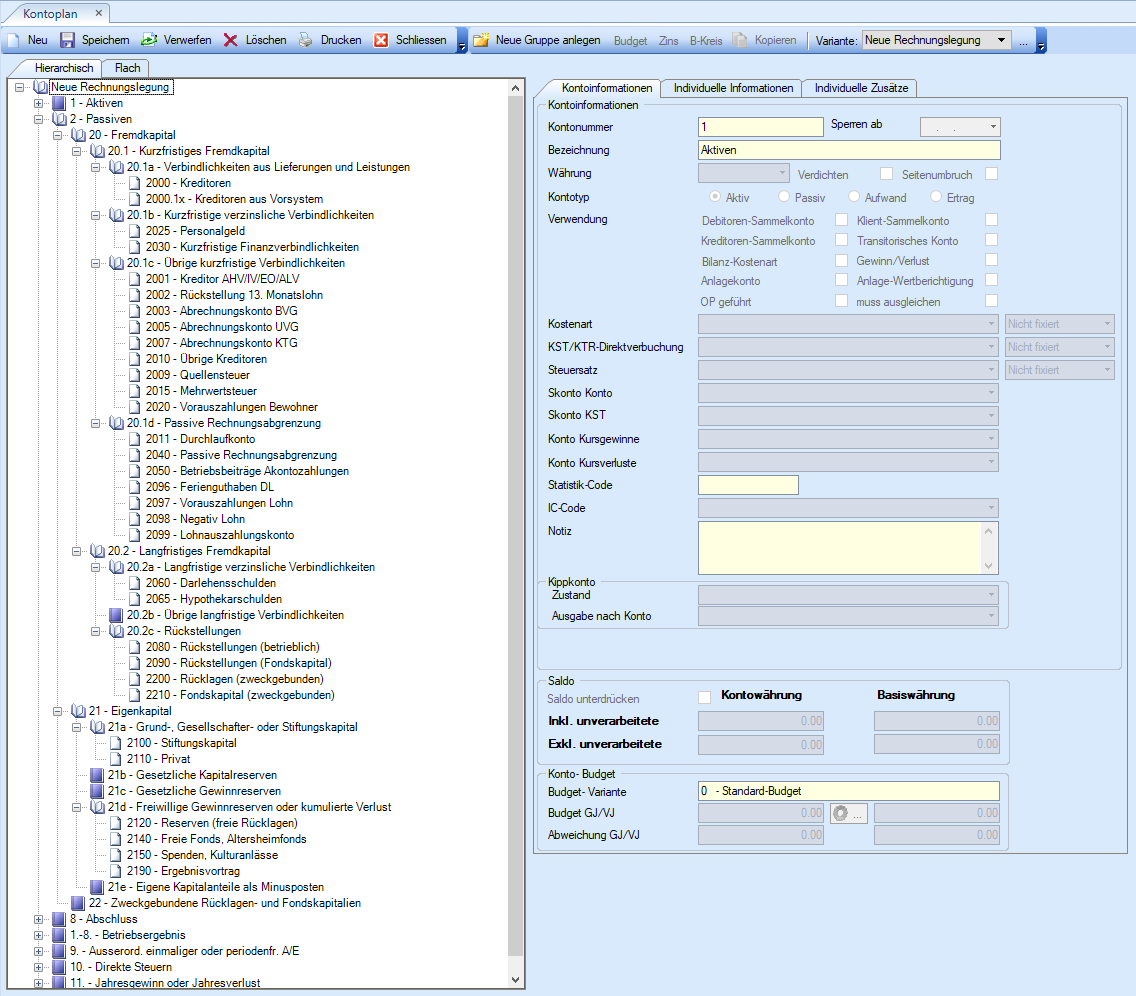Click into the Statistik-Code field
The width and height of the screenshot is (1136, 996).
click(x=748, y=485)
